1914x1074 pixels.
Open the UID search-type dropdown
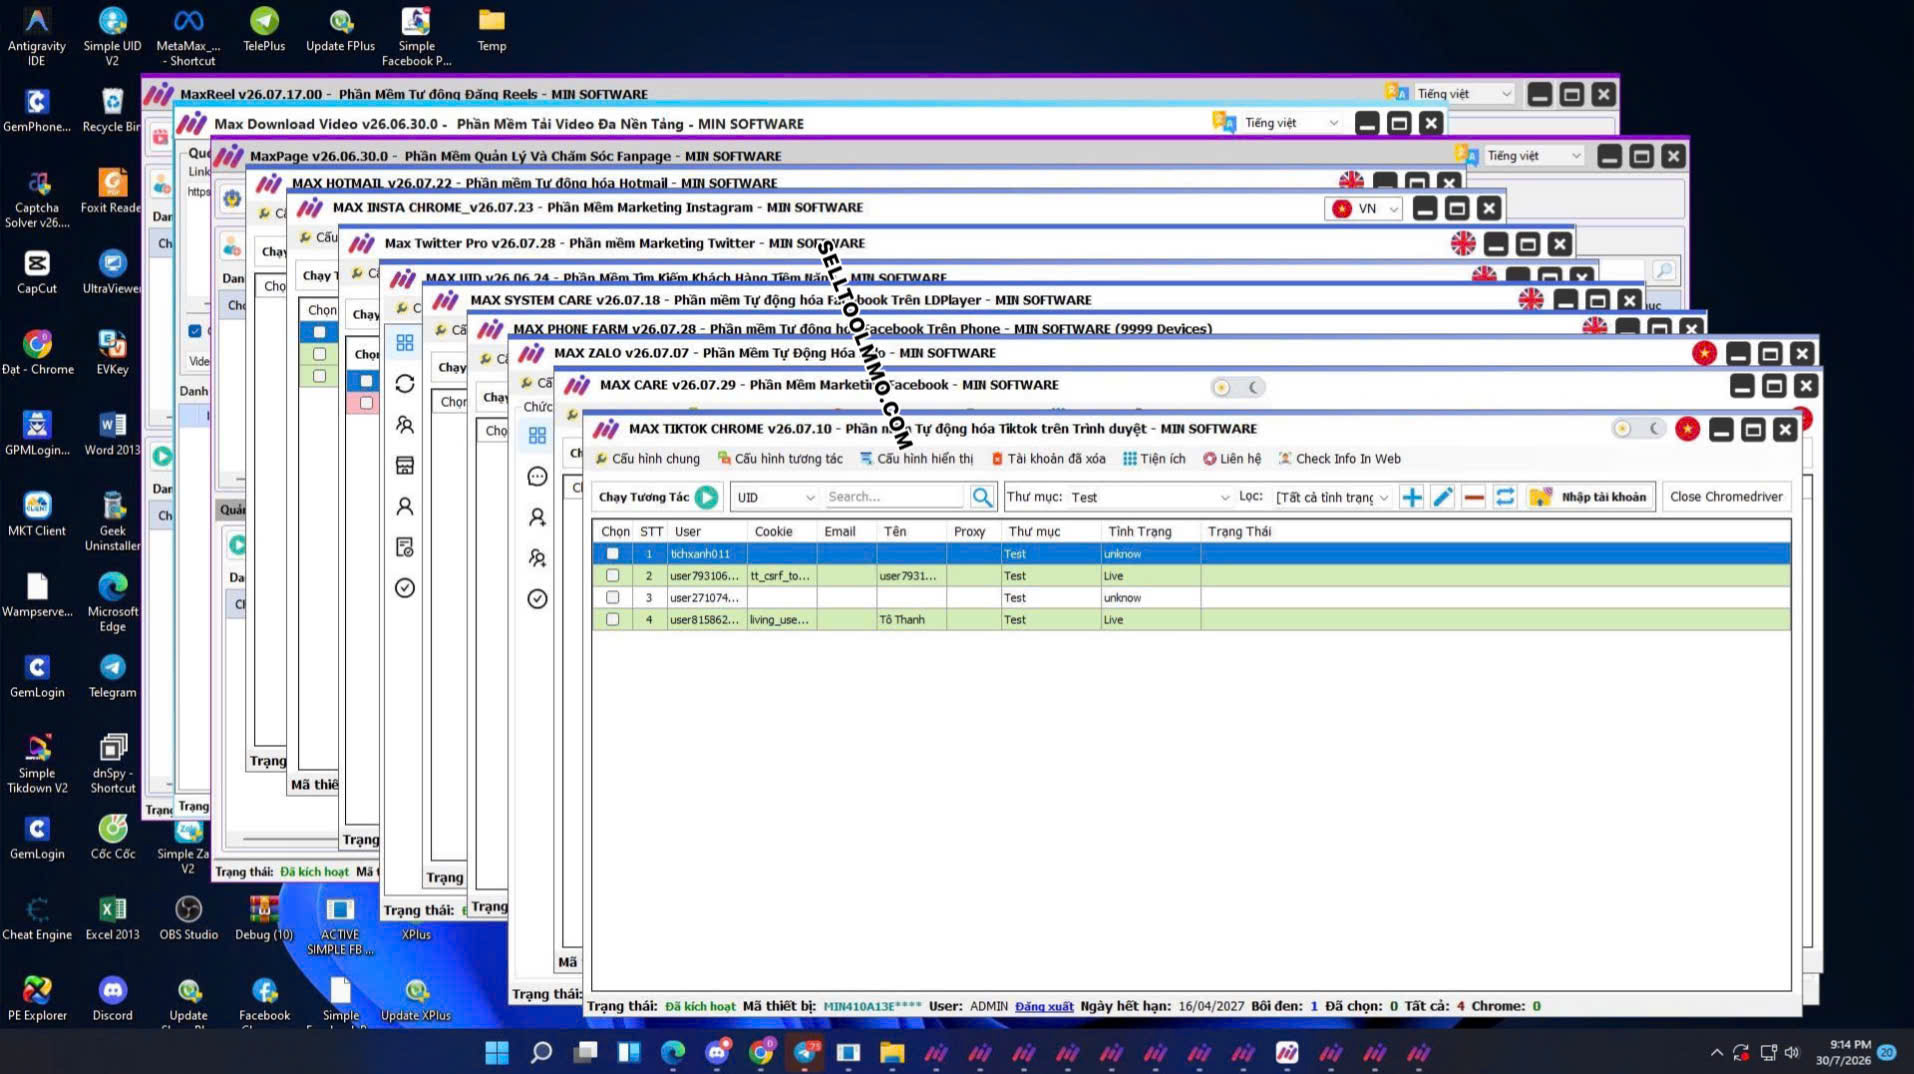point(775,497)
